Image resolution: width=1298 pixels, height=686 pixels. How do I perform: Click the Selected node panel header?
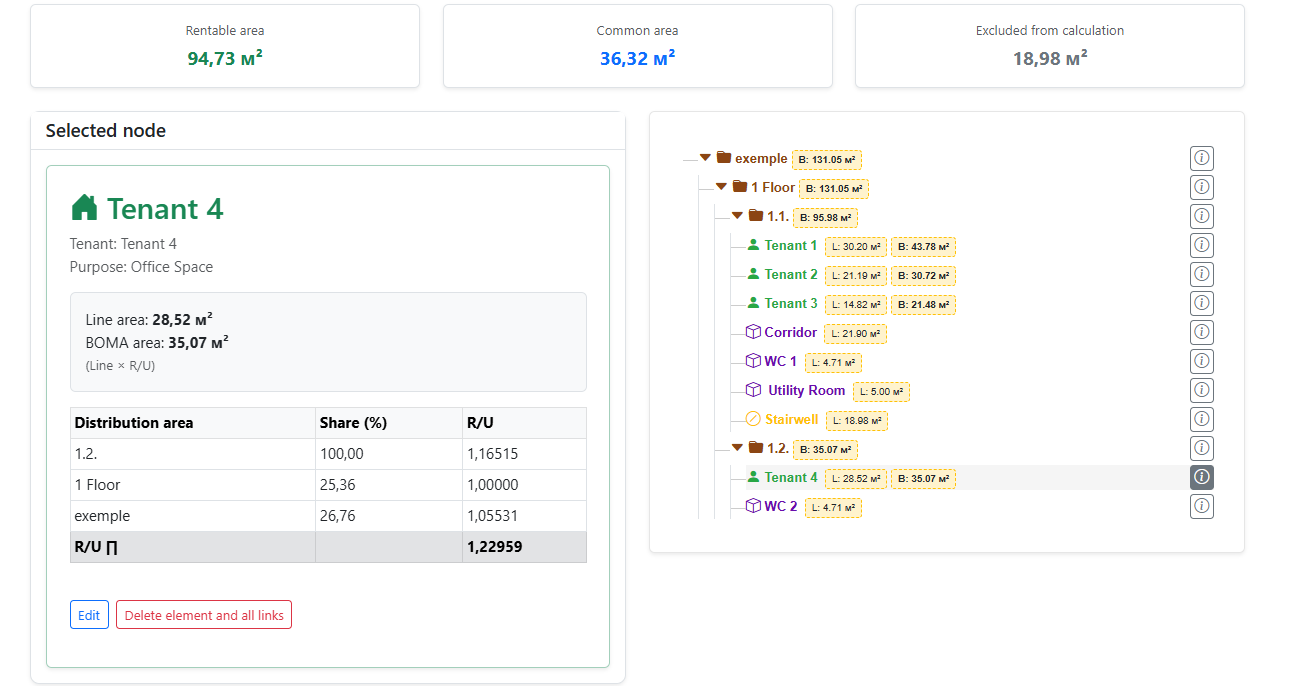click(x=328, y=131)
